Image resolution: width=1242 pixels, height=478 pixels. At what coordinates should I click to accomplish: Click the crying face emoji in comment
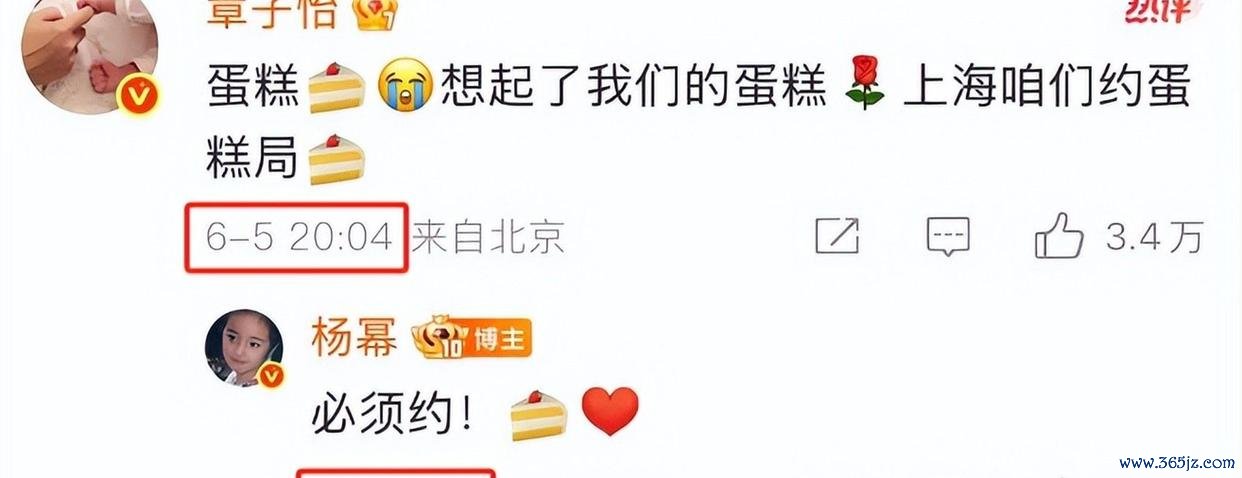(406, 86)
